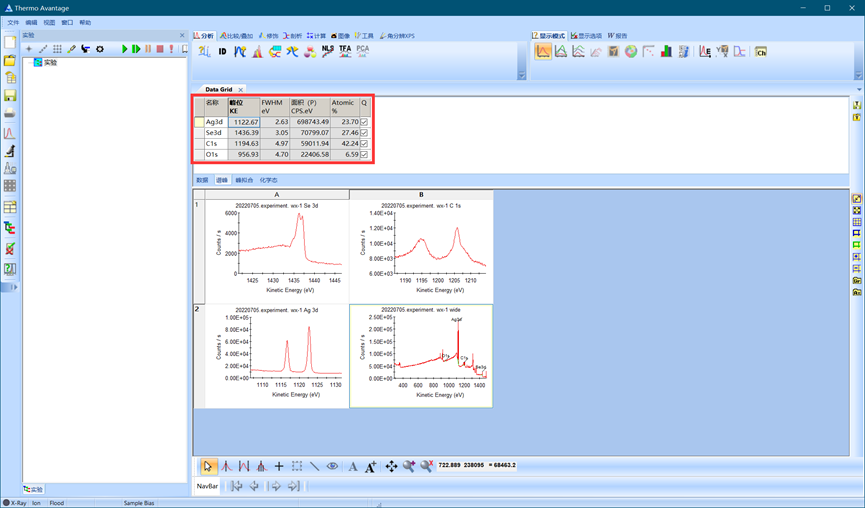Screen dimensions: 865x508
Task: Expand the analysis ribbon panel arrow
Action: pyautogui.click(x=521, y=75)
